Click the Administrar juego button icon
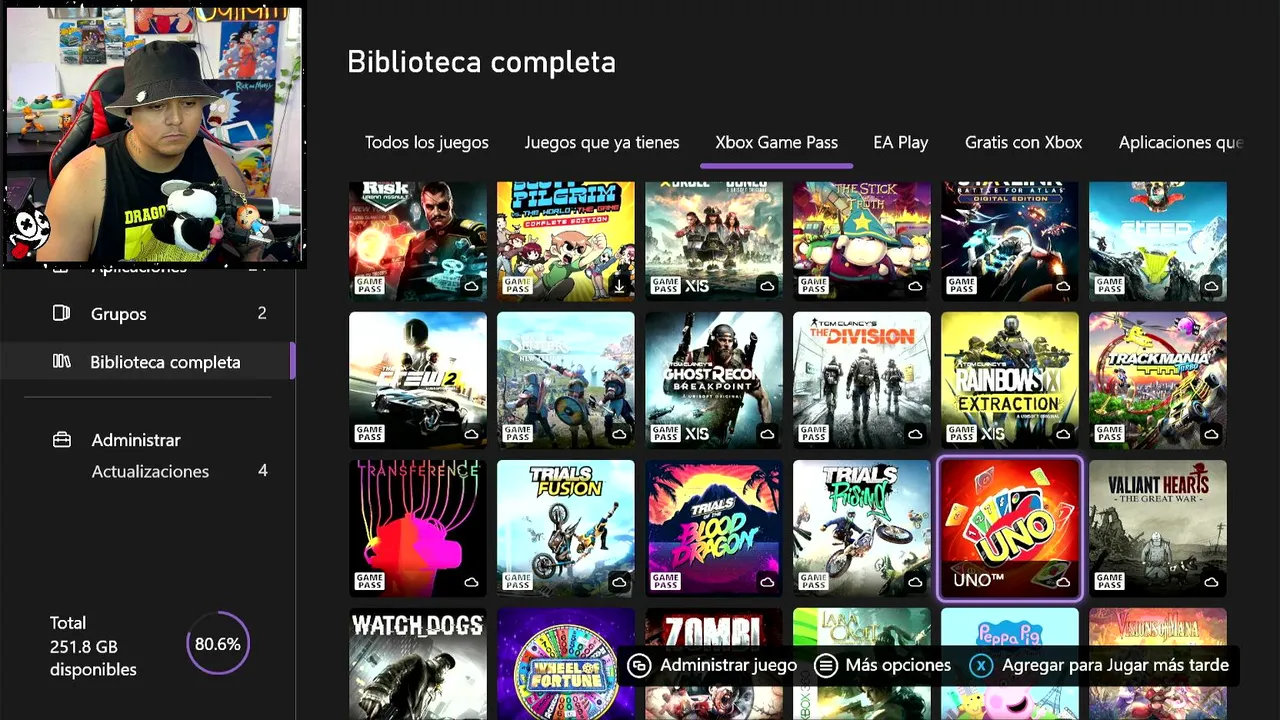This screenshot has height=720, width=1280. tap(639, 665)
